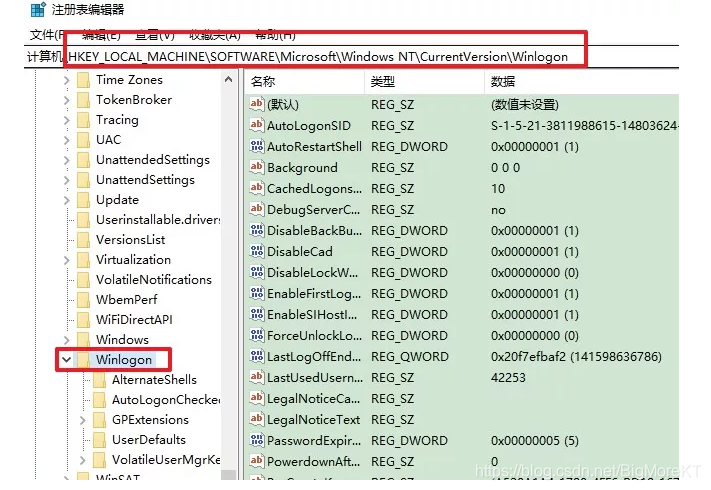711x490 pixels.
Task: Select the DisableLockW value name
Action: tap(312, 272)
